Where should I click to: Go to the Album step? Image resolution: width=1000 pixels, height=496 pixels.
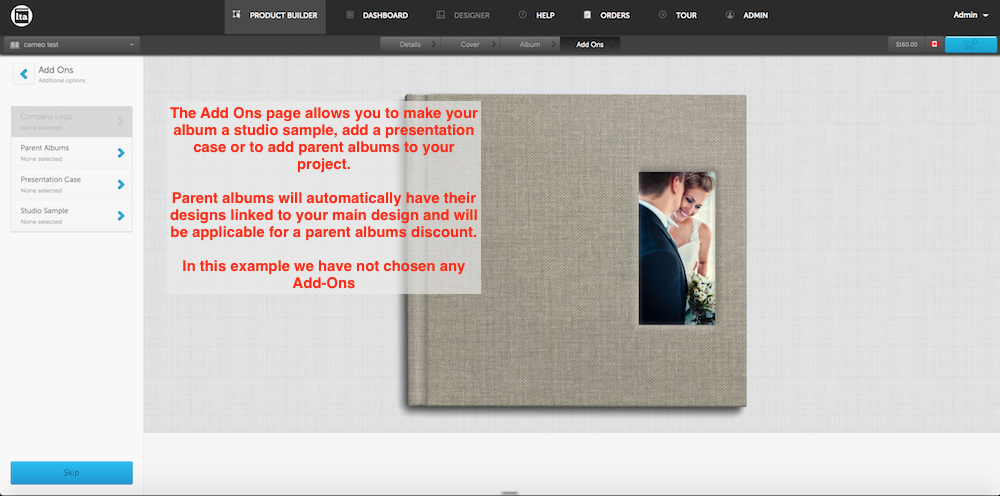(x=530, y=45)
